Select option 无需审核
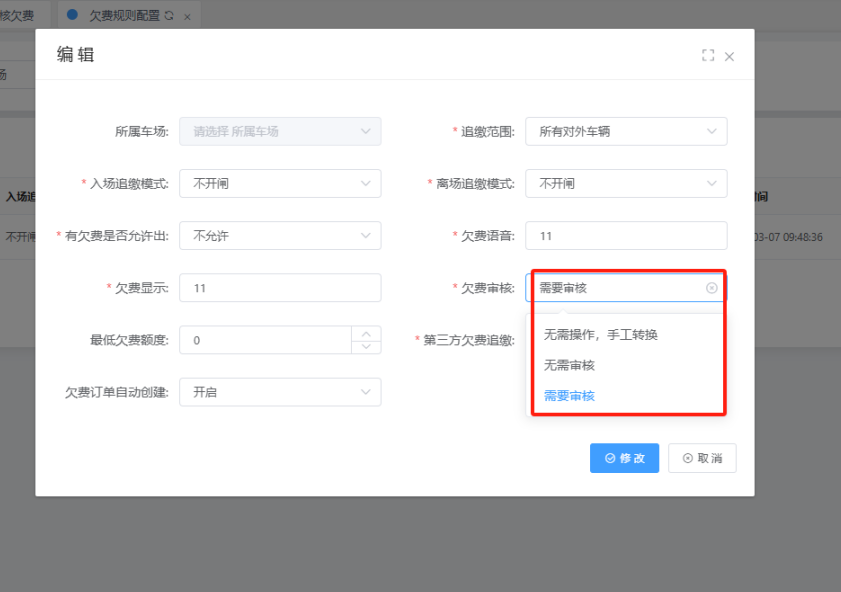The height and width of the screenshot is (592, 841). (626, 365)
